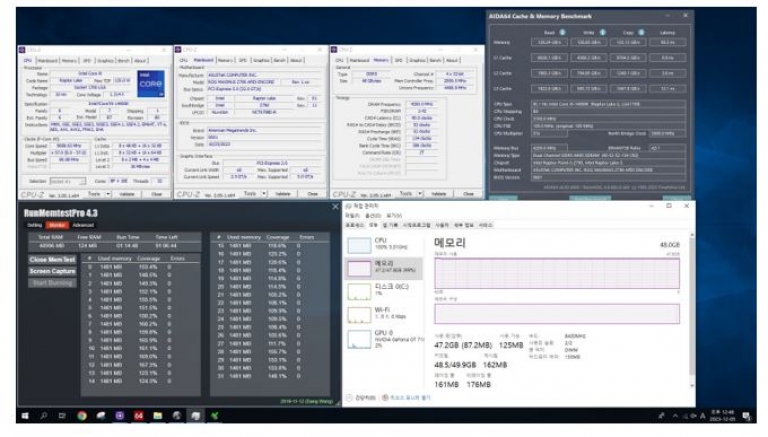Click "48.5/49.9GB" committed value
Viewport: 768px width, 437px height.
coord(455,364)
